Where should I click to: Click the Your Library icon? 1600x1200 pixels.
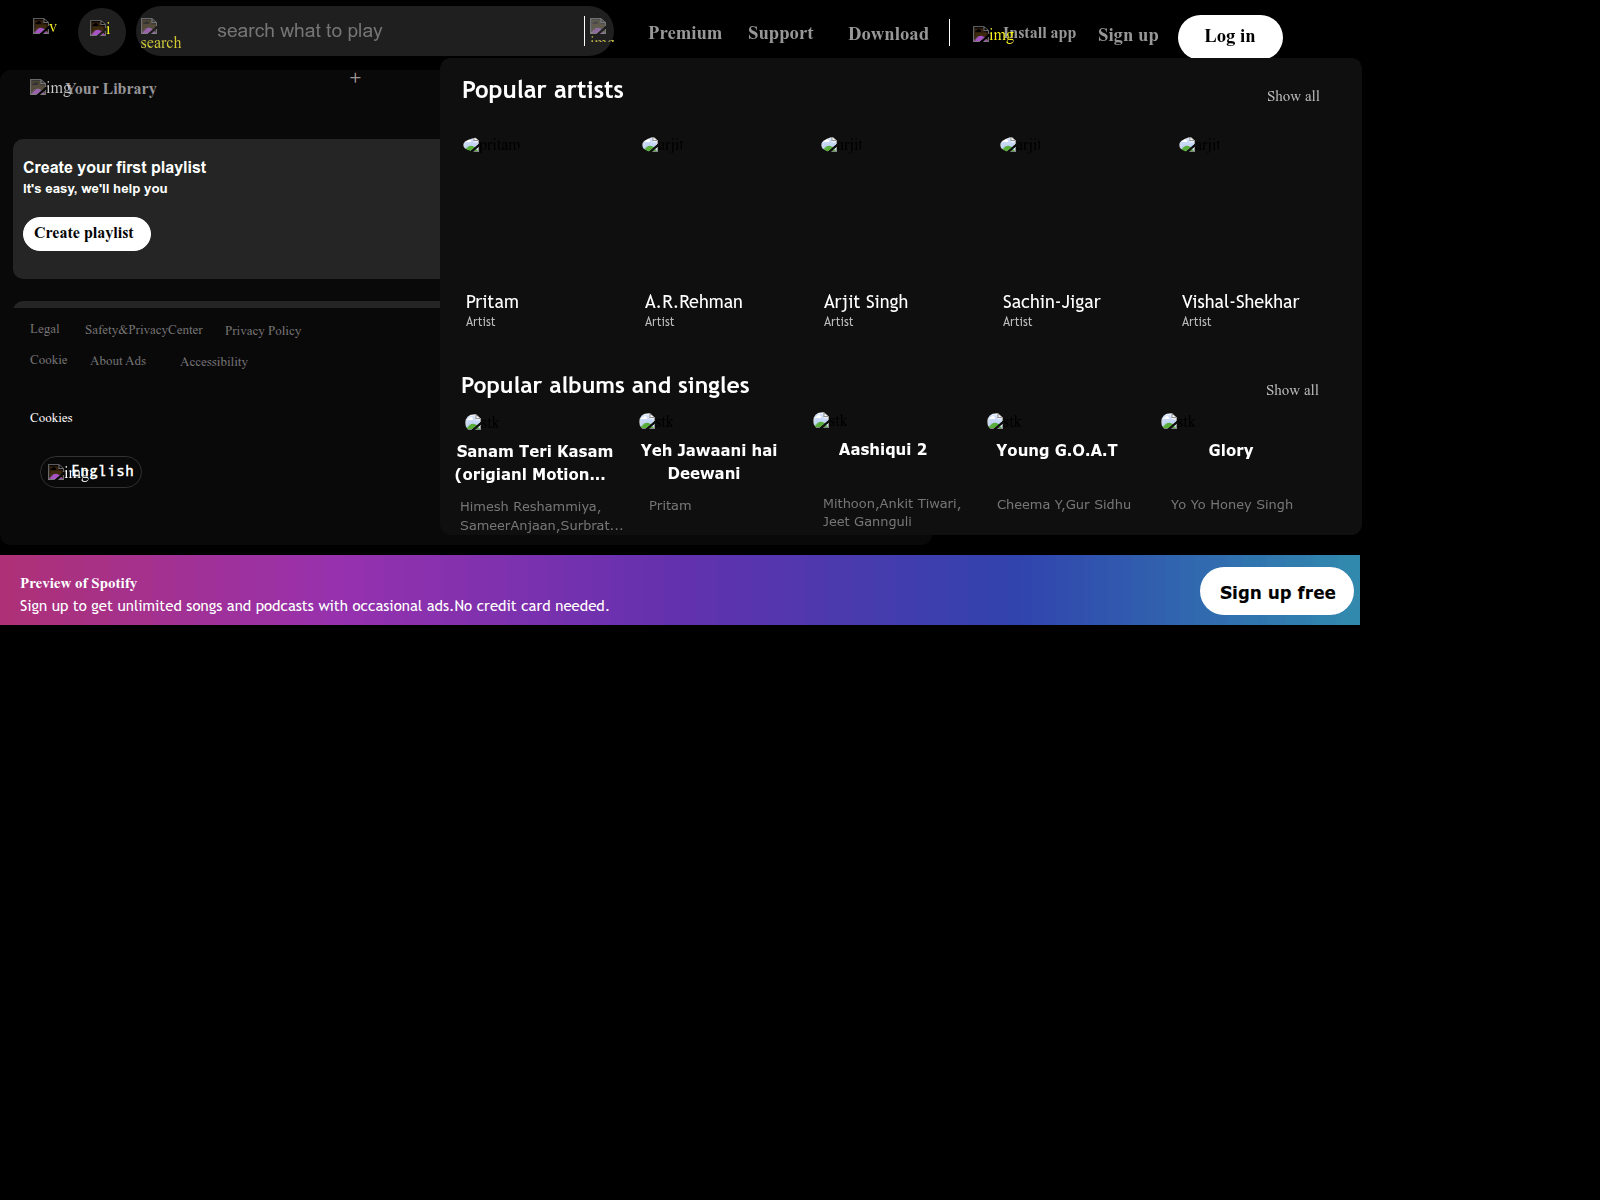pyautogui.click(x=47, y=88)
